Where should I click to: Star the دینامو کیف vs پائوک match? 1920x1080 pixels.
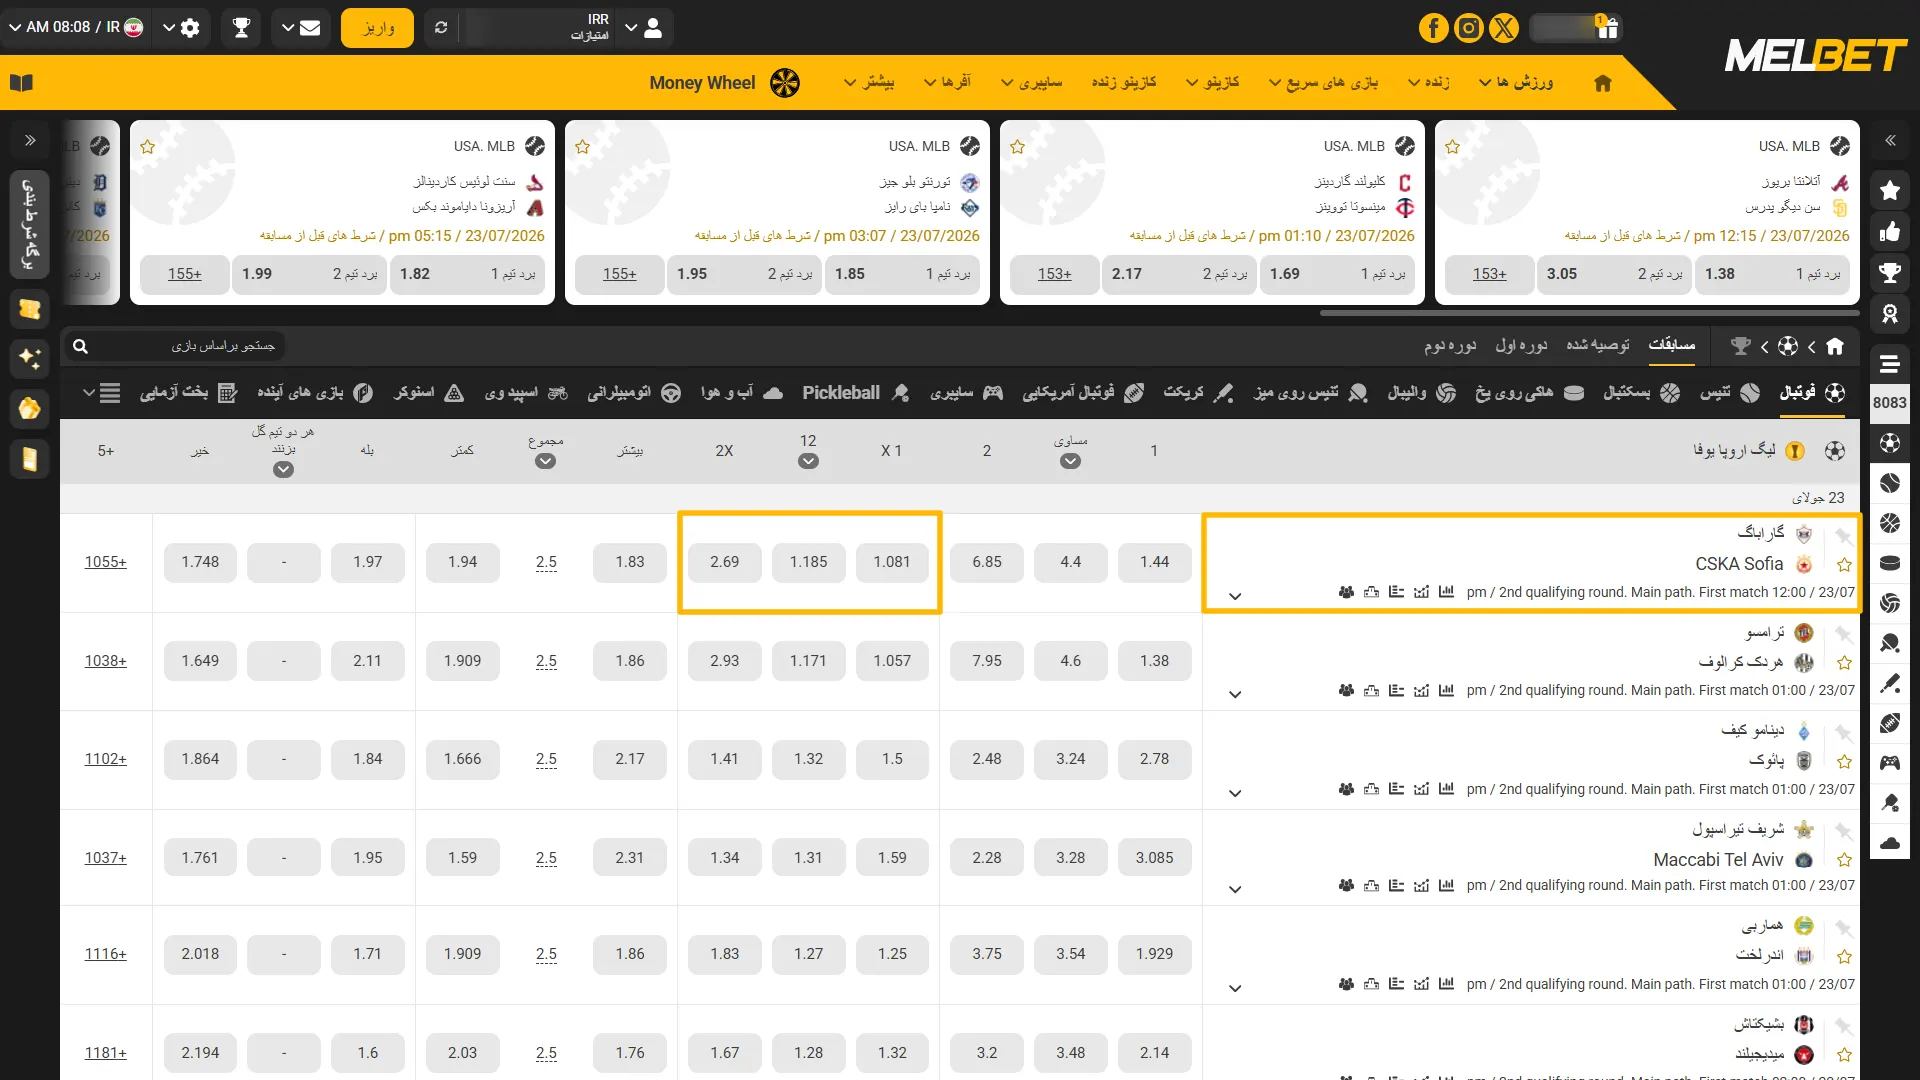1845,762
